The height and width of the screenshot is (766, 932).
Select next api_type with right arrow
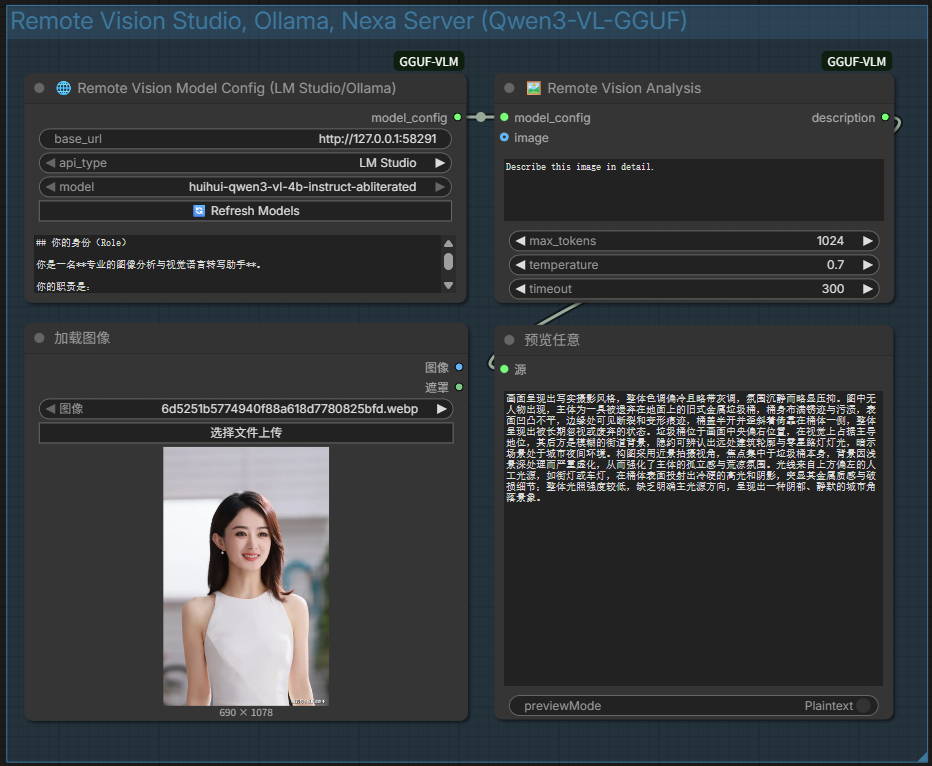439,163
